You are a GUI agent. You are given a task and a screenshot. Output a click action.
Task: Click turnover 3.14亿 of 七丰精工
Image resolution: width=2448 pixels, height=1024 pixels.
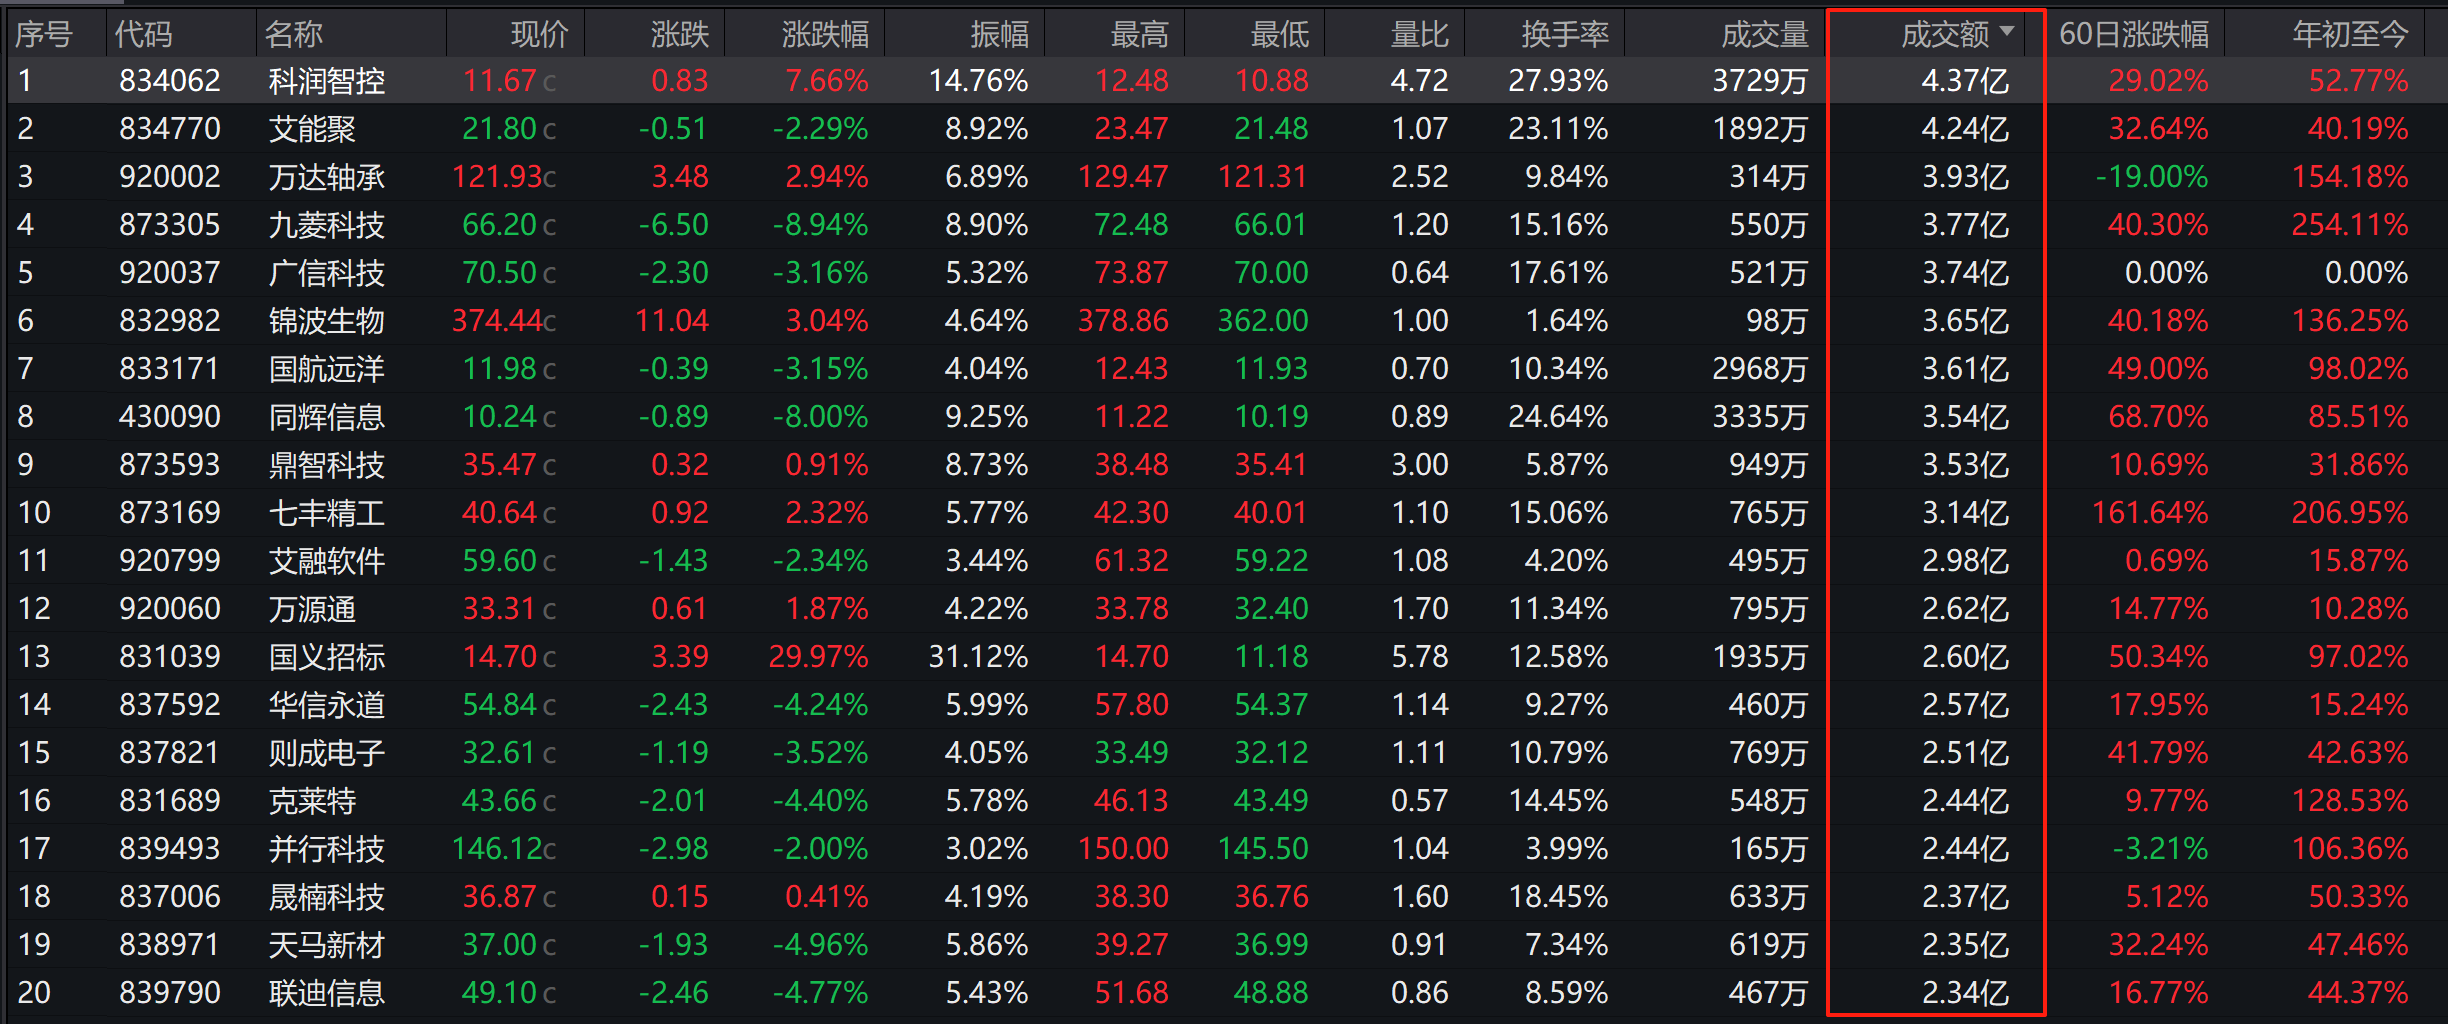click(x=1965, y=512)
